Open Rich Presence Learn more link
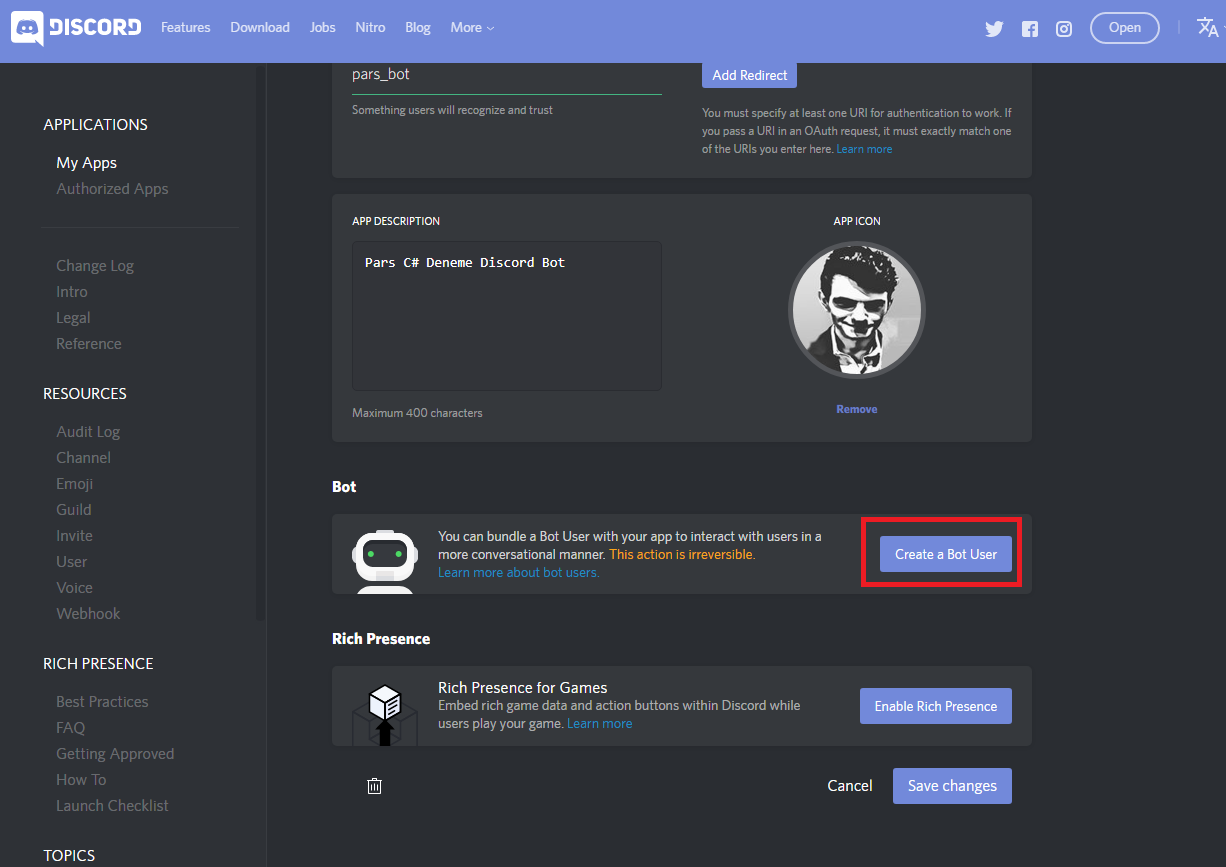 click(x=600, y=723)
